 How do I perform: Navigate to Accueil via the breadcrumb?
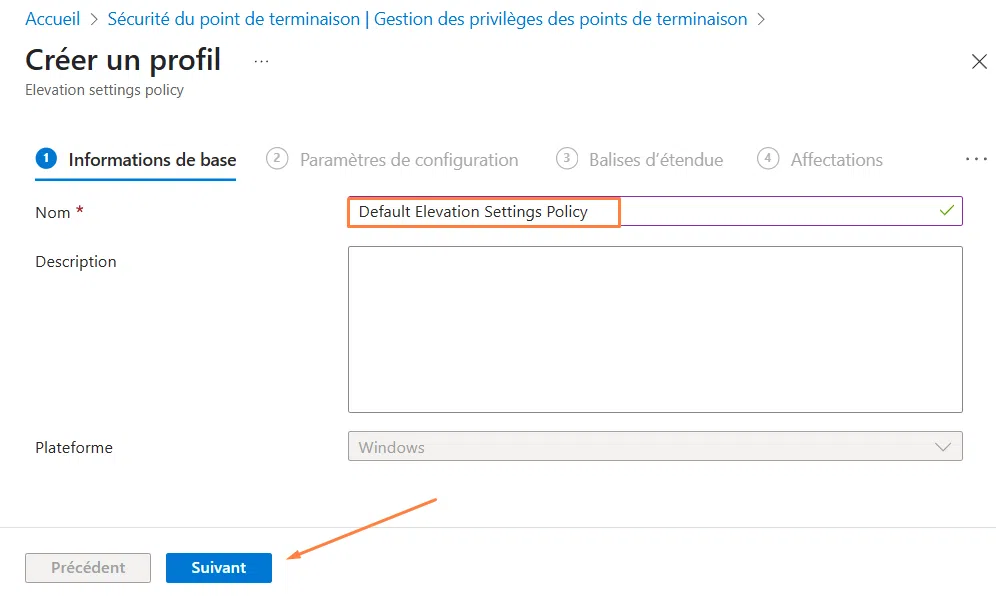[52, 18]
